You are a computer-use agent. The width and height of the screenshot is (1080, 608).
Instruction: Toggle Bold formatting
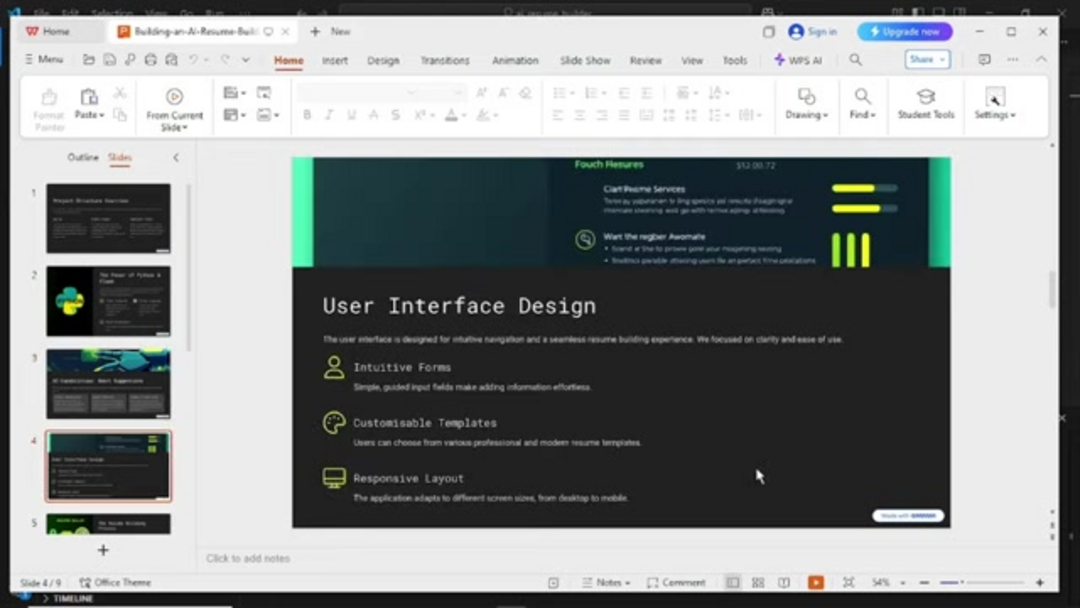pos(307,115)
